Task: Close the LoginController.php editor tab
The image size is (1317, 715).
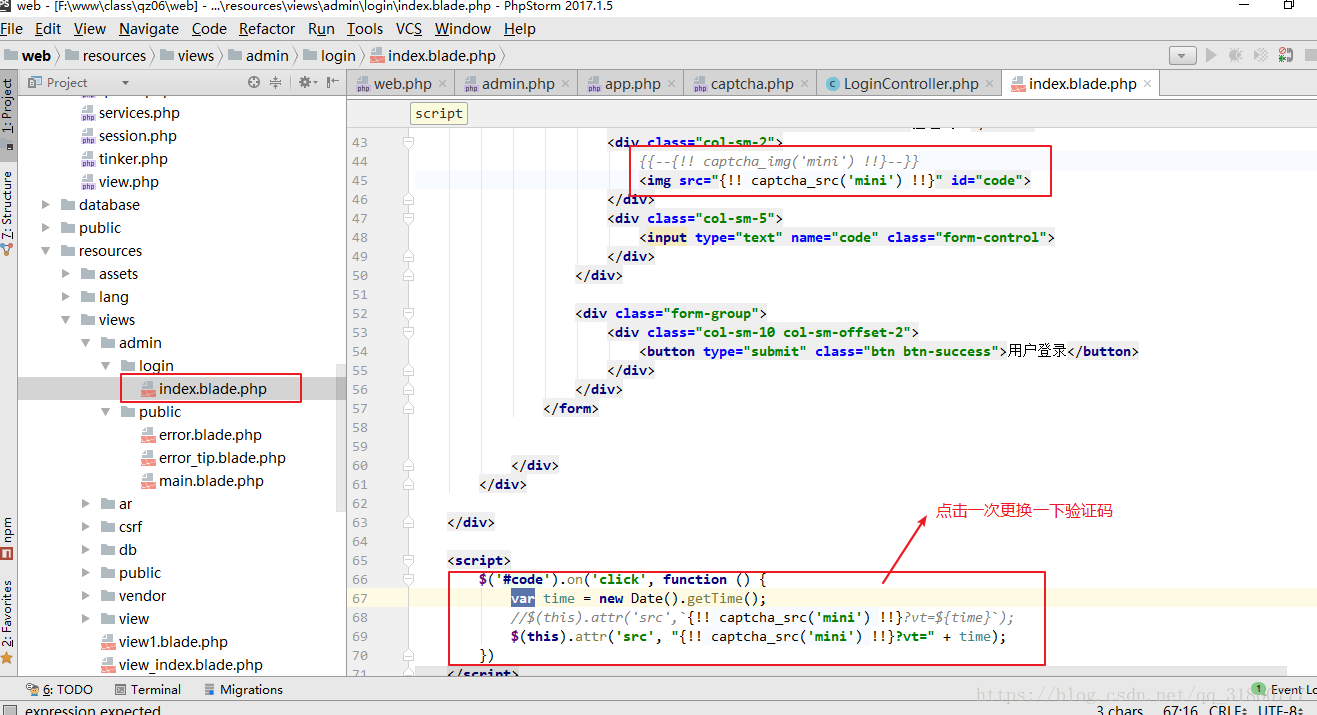Action: tap(989, 84)
